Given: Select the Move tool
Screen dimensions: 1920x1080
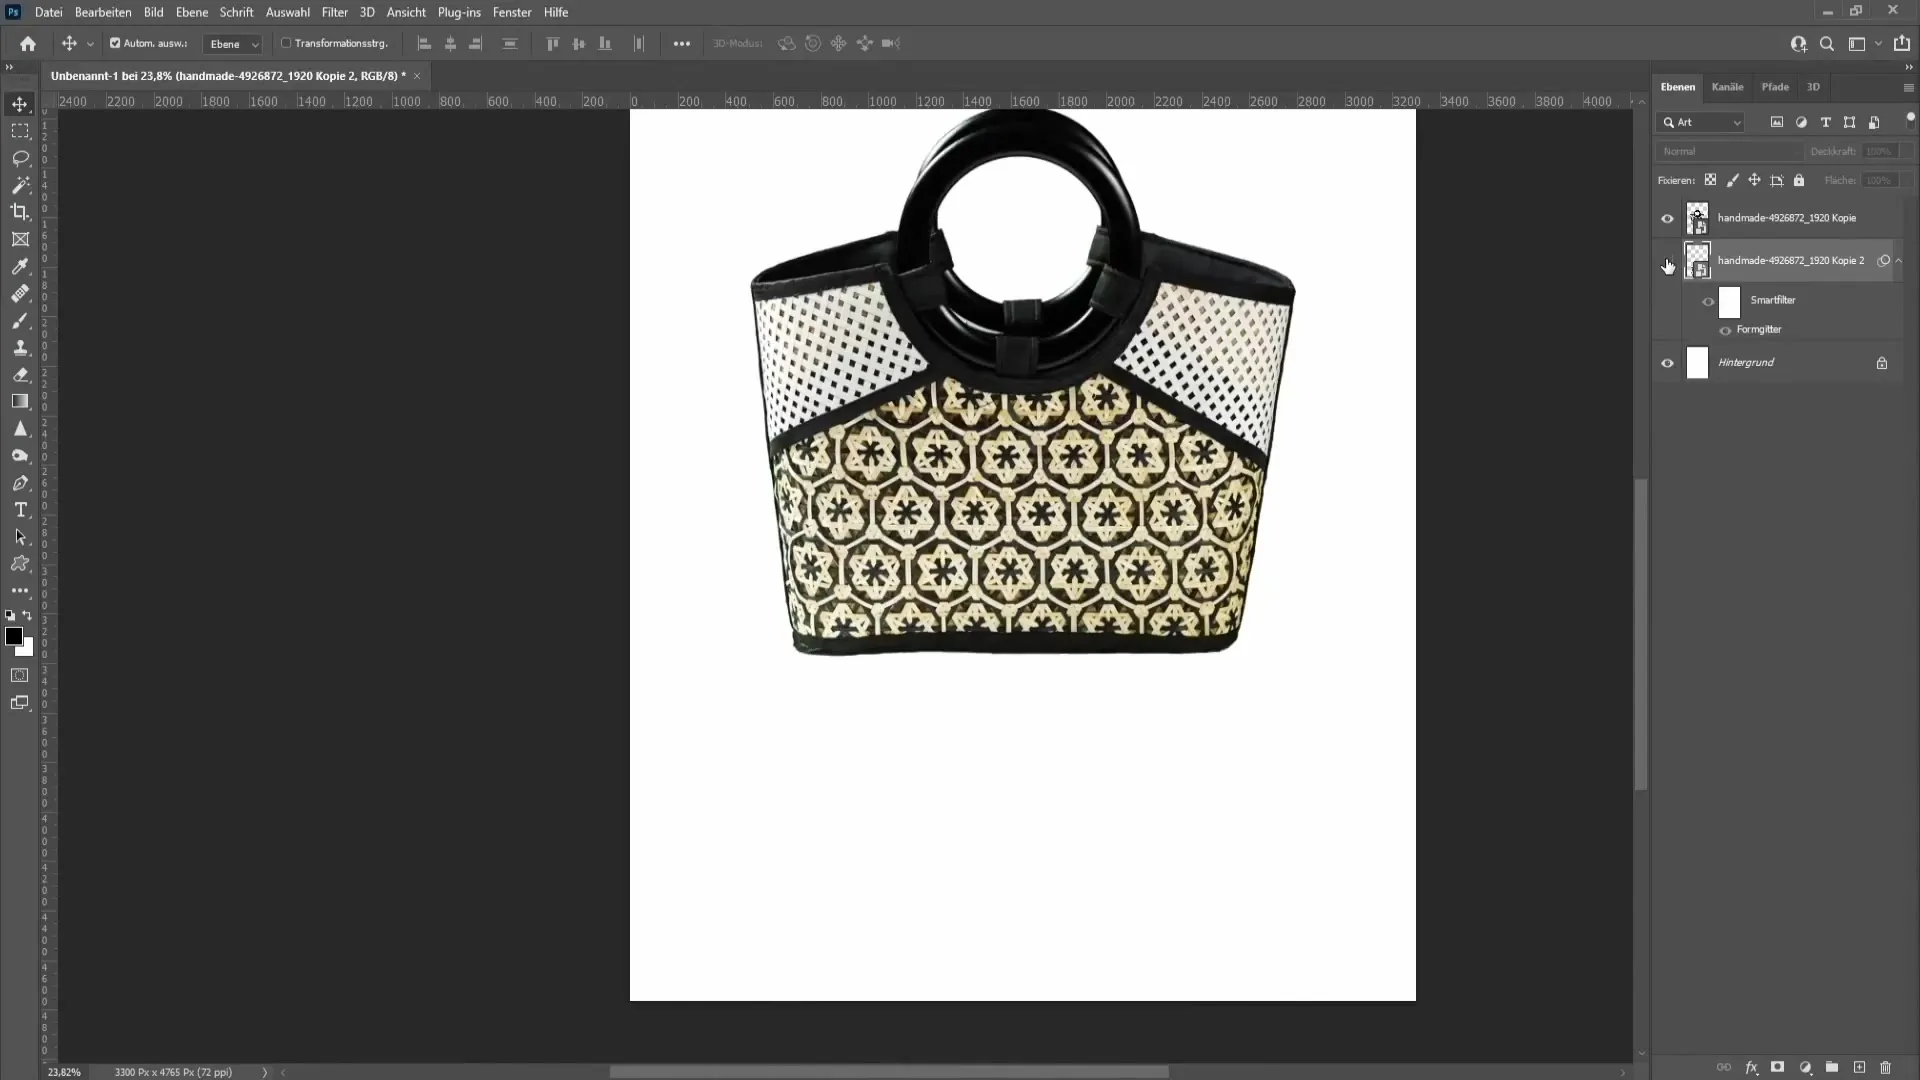Looking at the screenshot, I should (18, 104).
